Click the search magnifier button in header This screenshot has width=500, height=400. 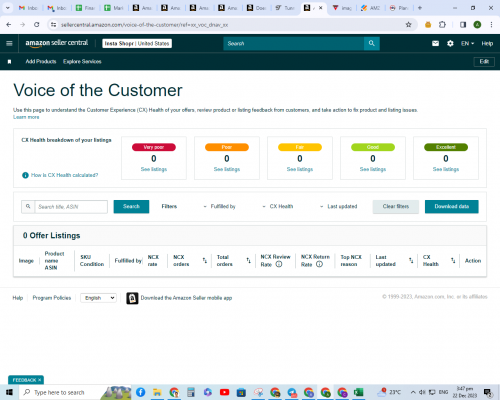point(372,43)
